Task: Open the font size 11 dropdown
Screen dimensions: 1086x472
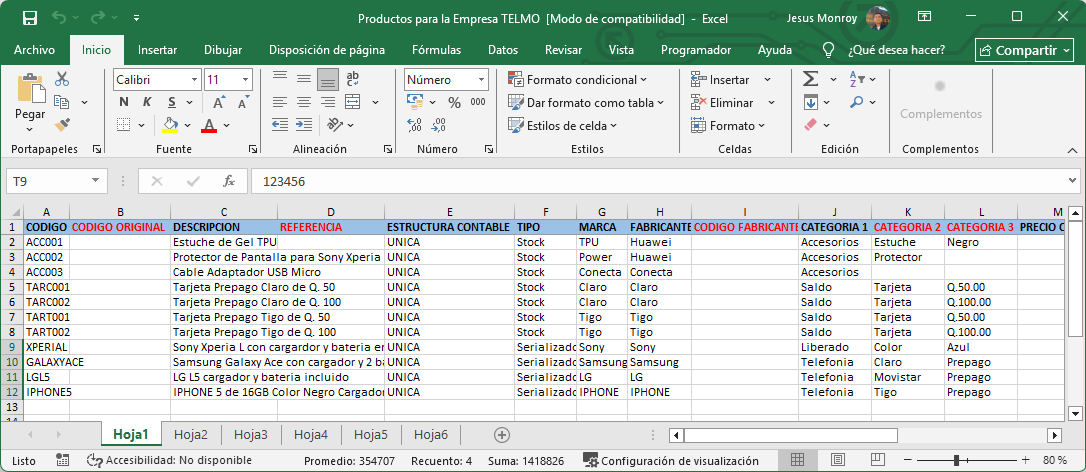Action: coord(245,80)
